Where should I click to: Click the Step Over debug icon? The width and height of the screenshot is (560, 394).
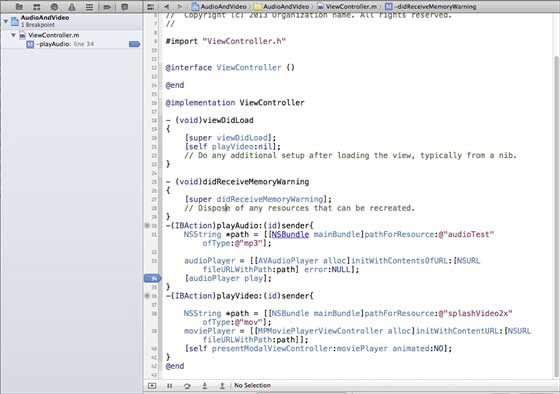click(x=187, y=386)
